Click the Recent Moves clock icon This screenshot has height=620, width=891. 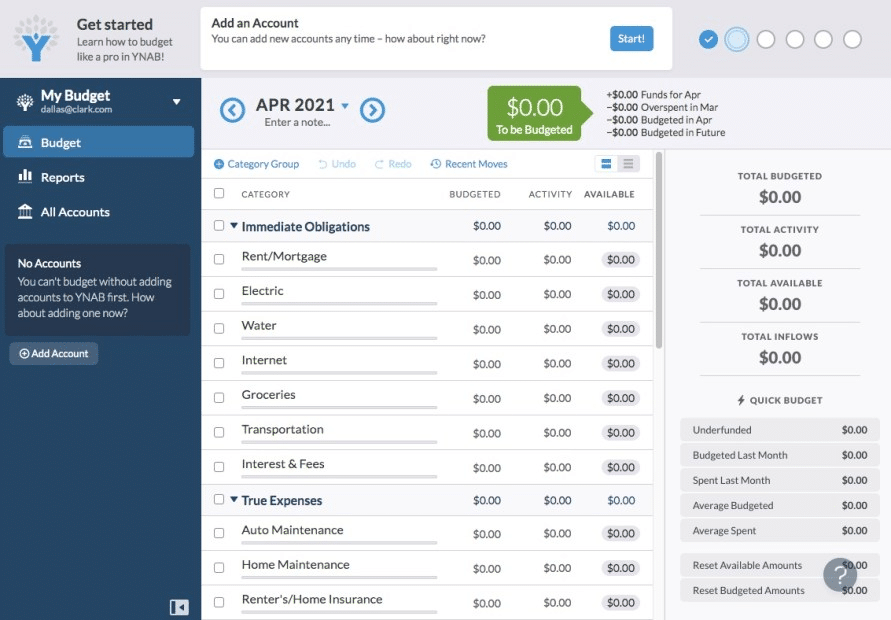(x=436, y=164)
